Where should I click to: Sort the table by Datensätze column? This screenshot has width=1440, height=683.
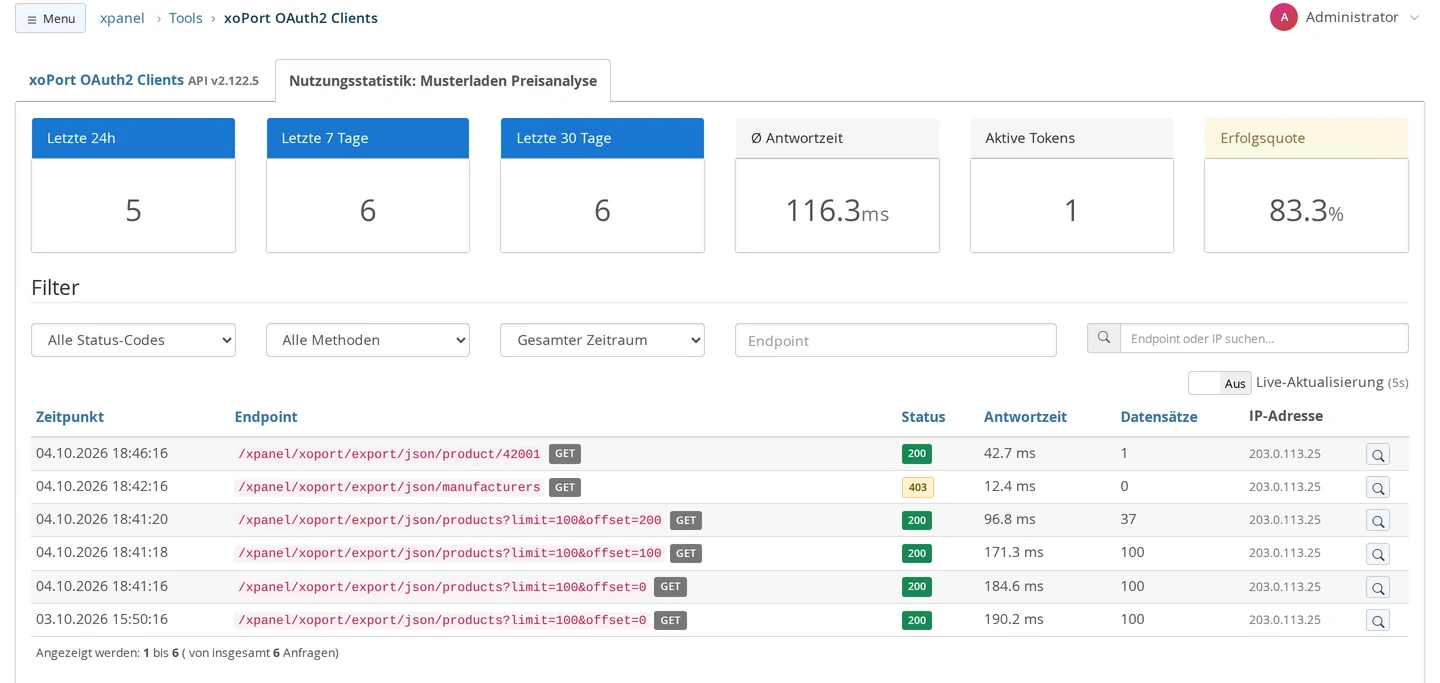tap(1158, 417)
